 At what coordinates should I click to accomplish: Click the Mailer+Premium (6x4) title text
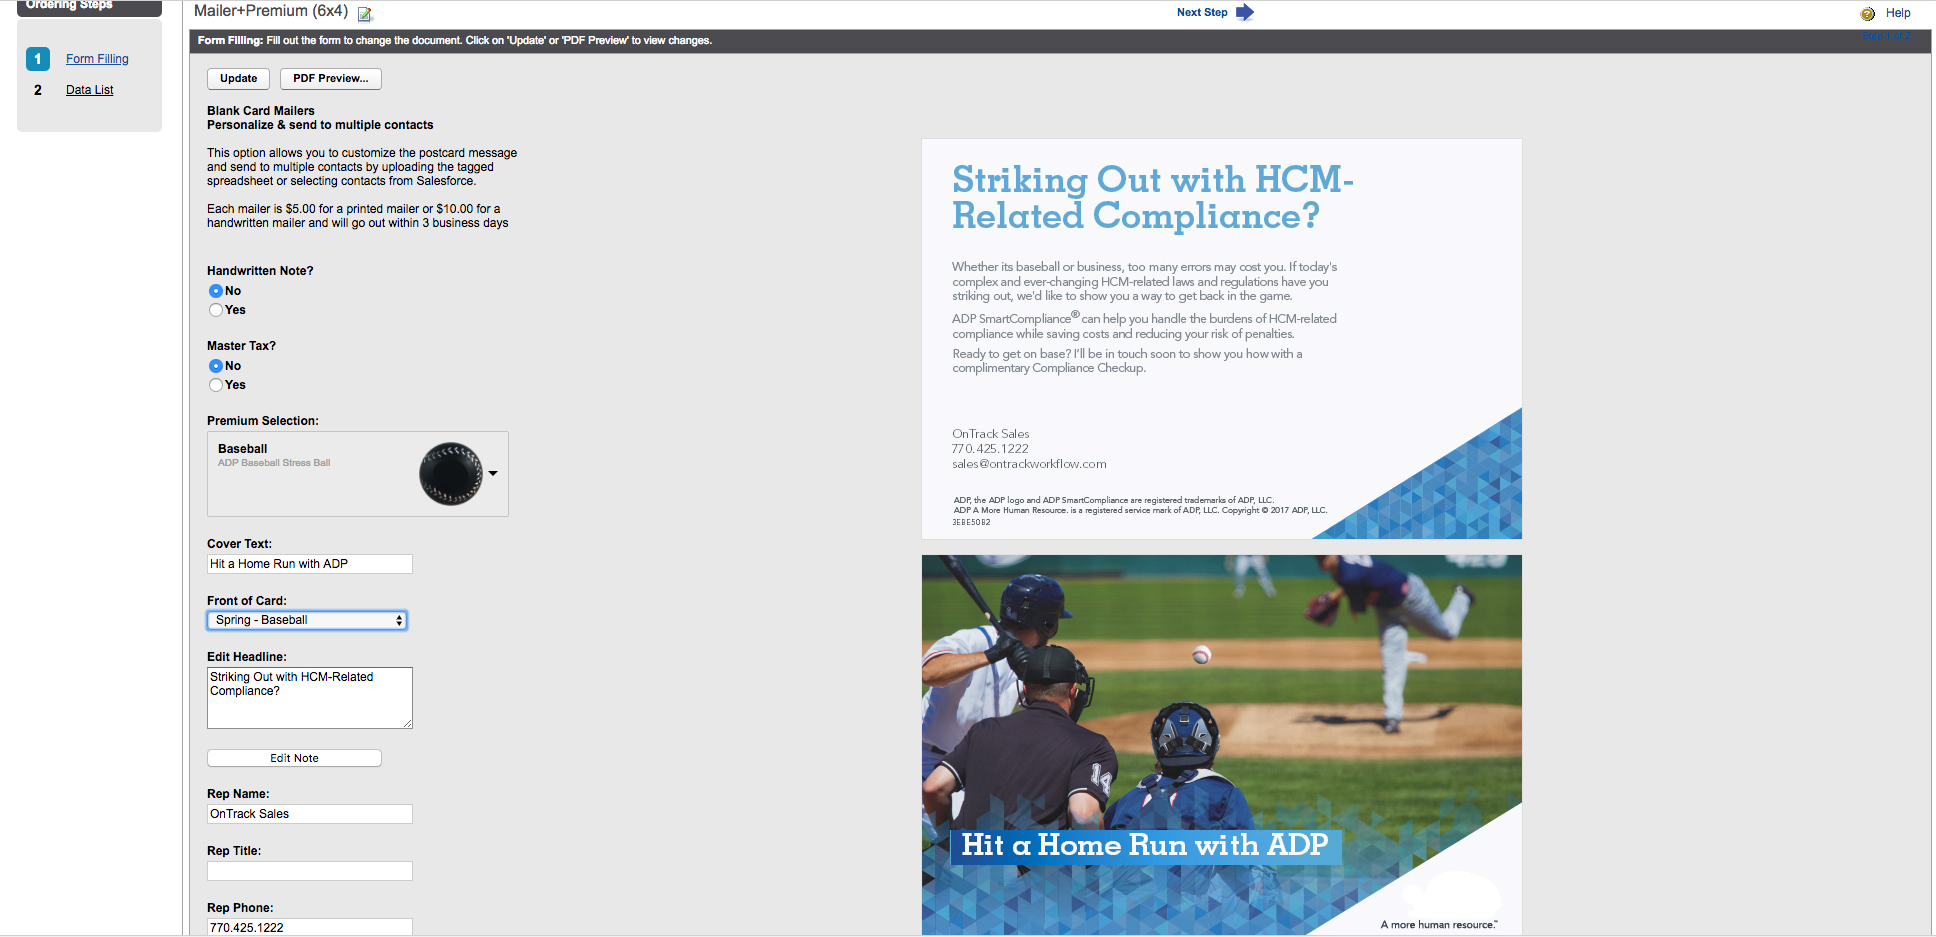coord(271,11)
